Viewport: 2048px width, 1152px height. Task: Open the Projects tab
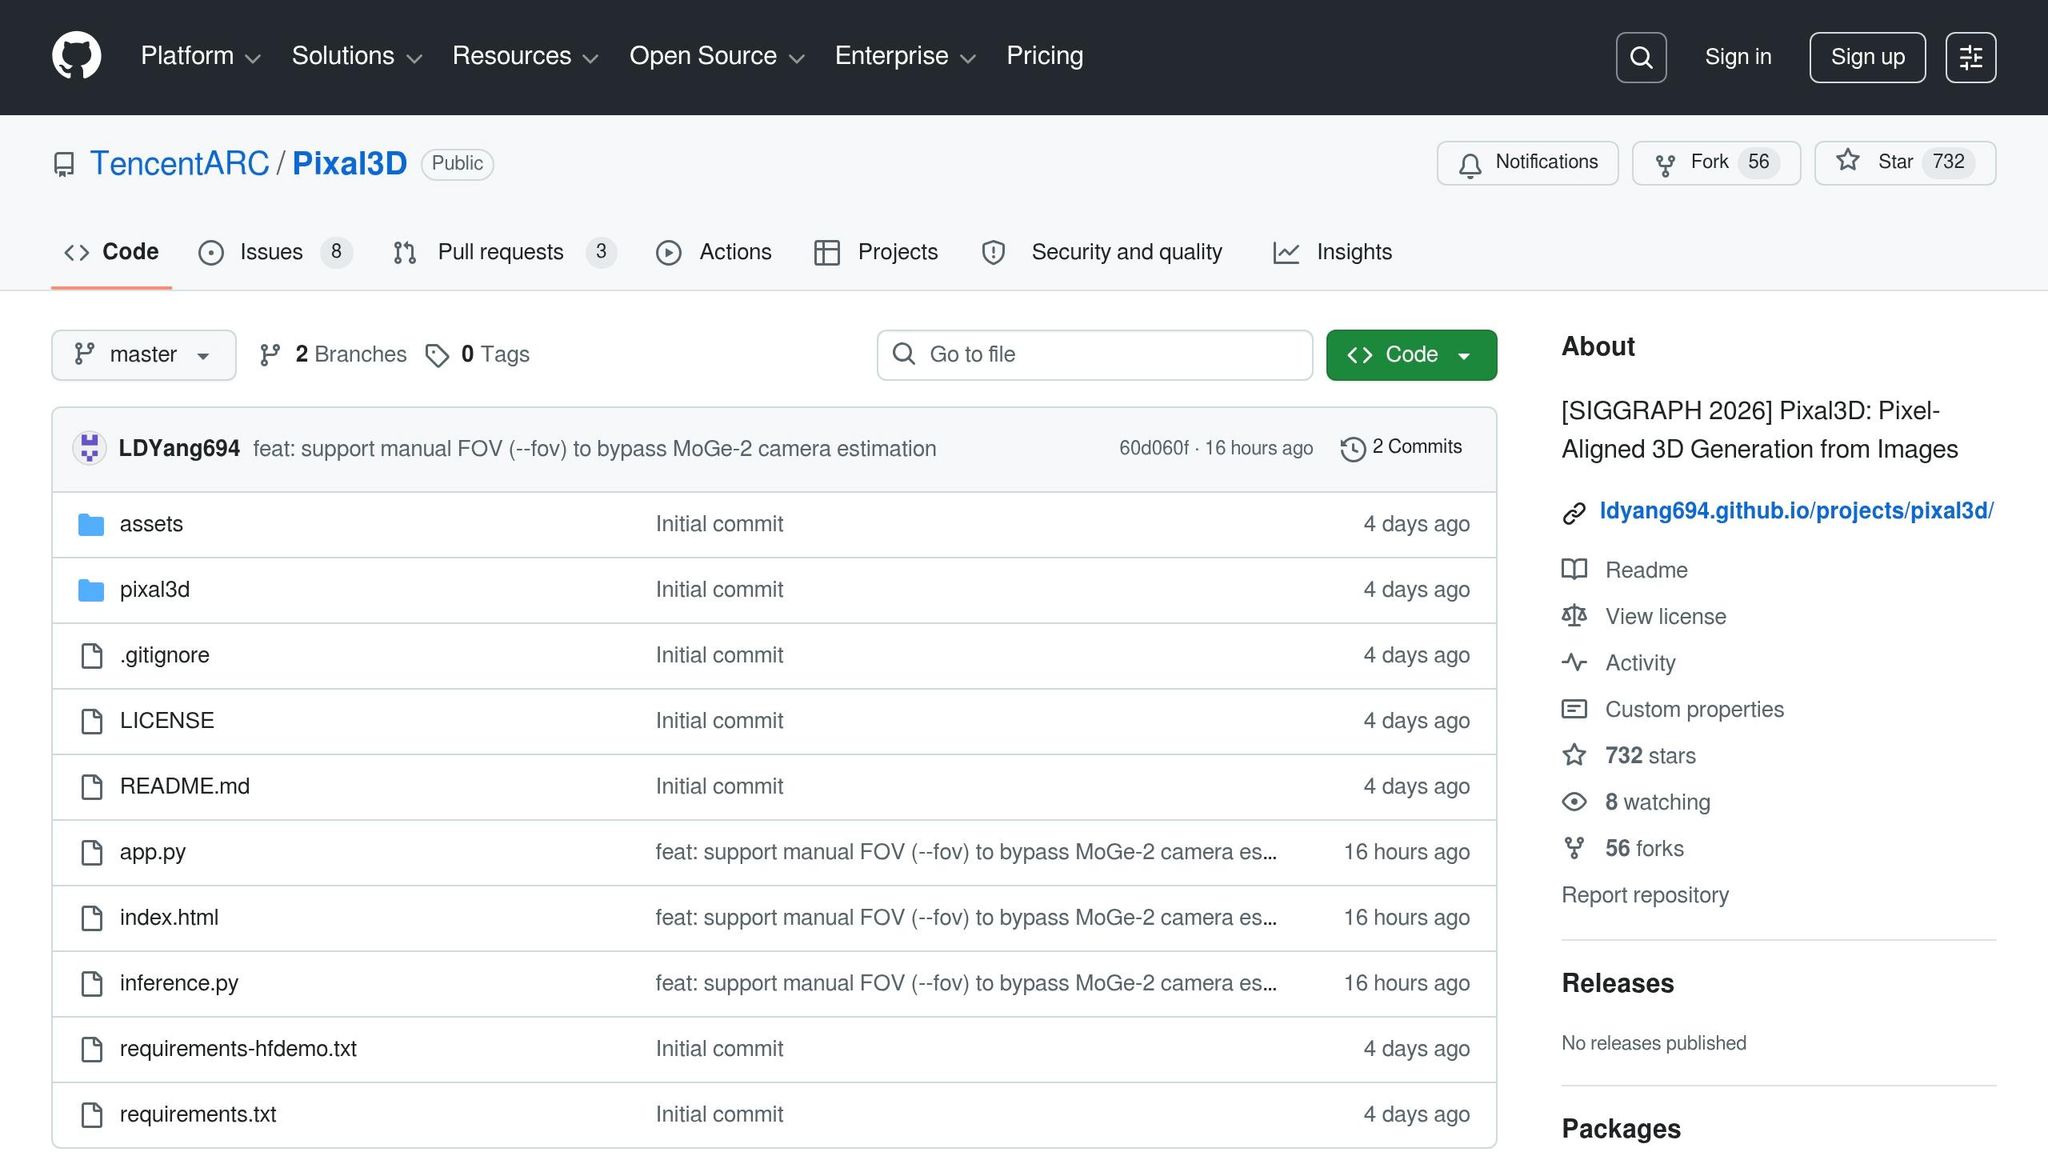(876, 252)
